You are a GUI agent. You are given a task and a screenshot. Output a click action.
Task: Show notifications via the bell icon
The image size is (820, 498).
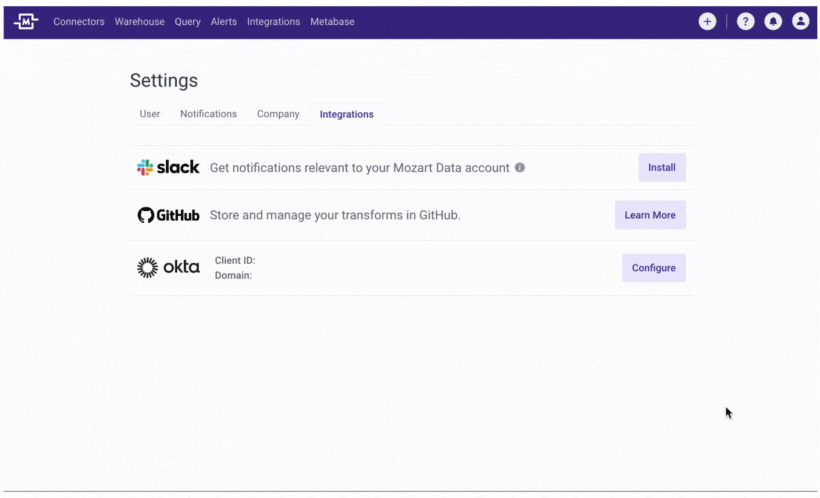click(x=773, y=21)
